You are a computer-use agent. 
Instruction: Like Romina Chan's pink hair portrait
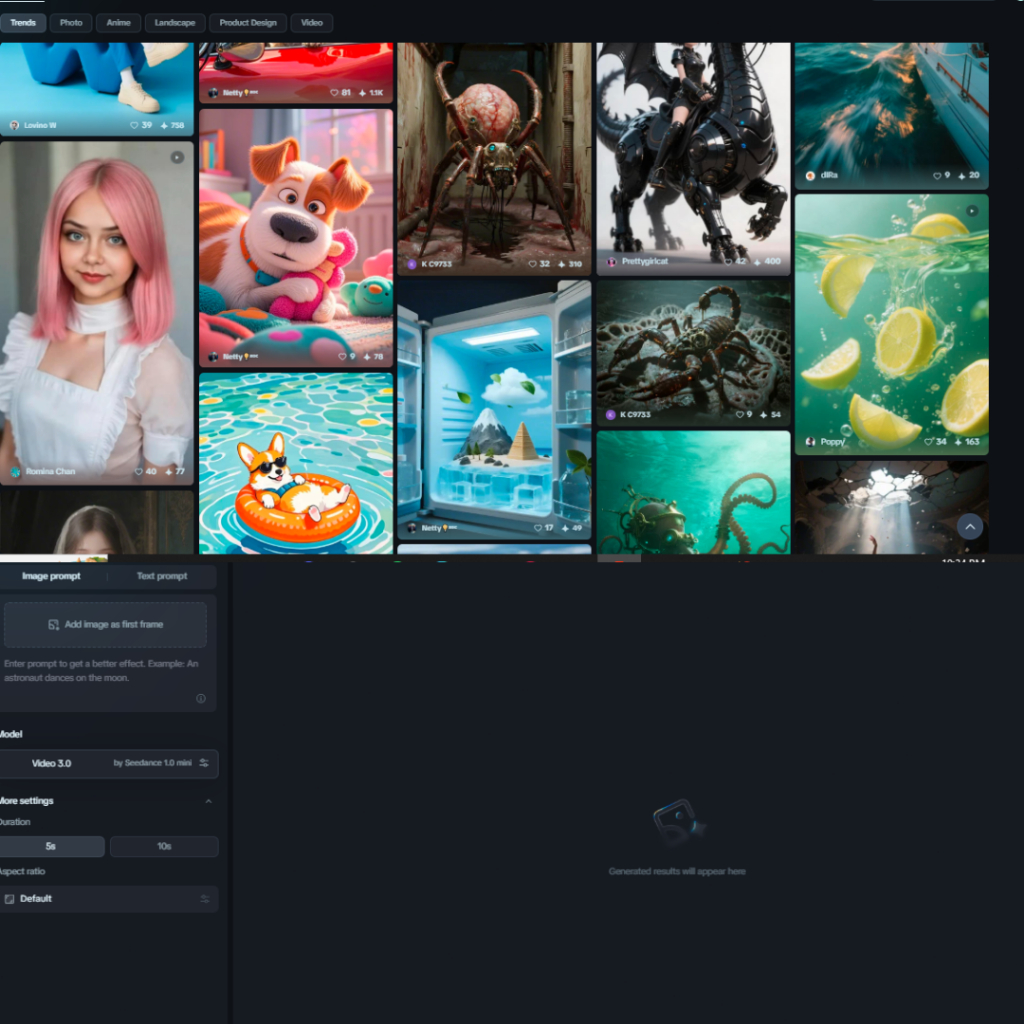coord(138,472)
